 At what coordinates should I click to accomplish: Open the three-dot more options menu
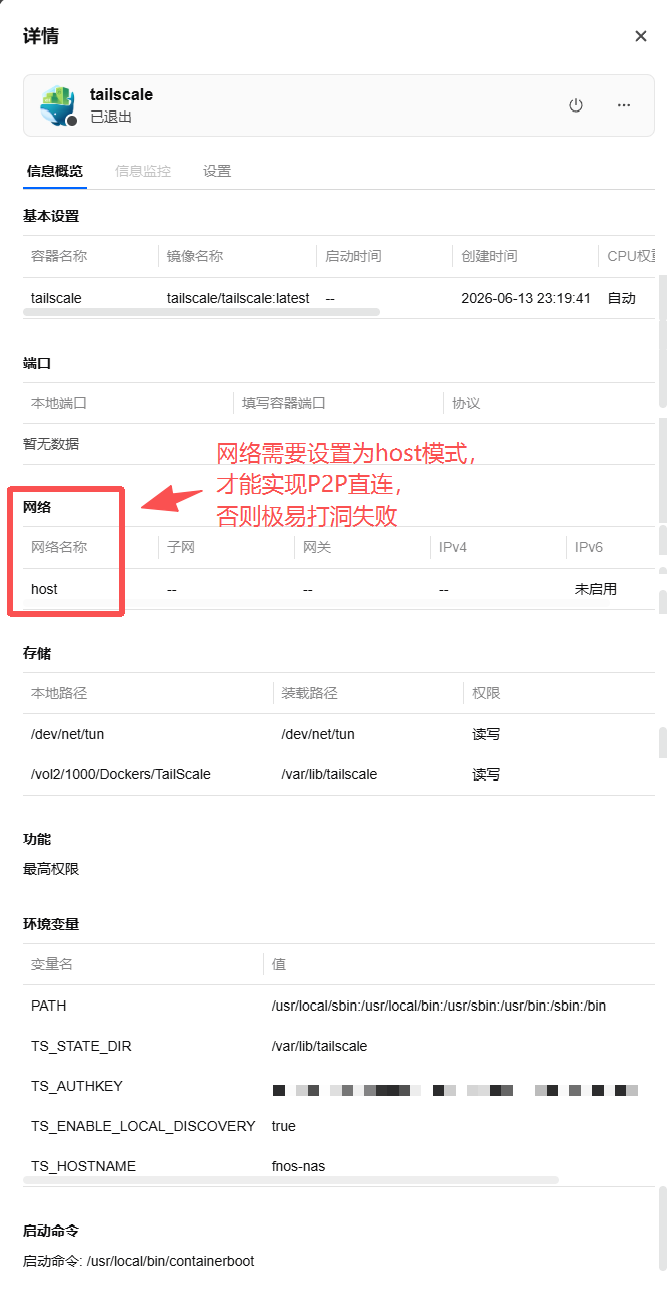pos(624,105)
